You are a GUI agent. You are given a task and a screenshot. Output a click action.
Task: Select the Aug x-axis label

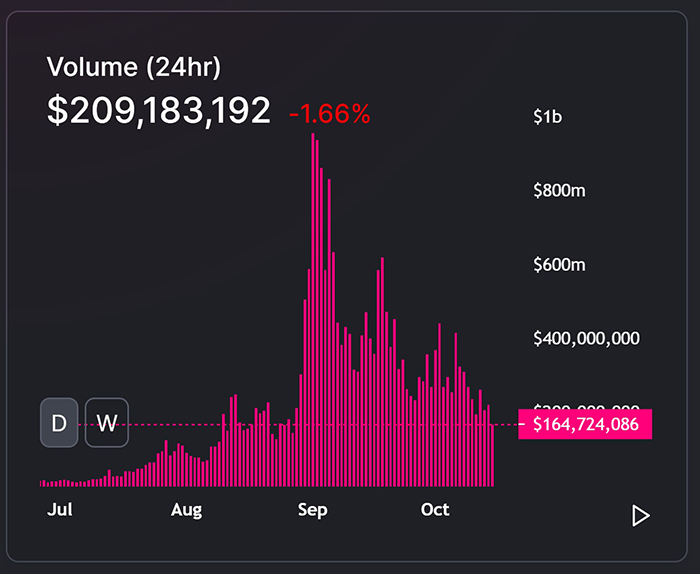[186, 510]
